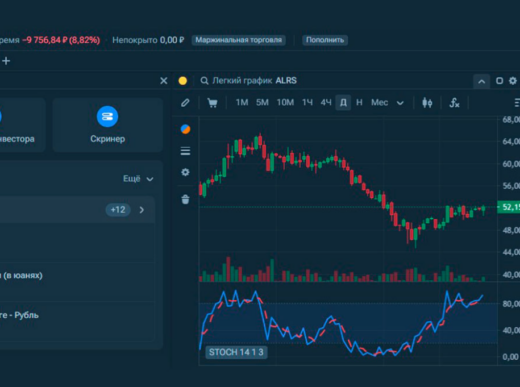Screen dimensions: 520x387
Task: Open drawing settings gear in chart sidebar
Action: pyautogui.click(x=185, y=172)
